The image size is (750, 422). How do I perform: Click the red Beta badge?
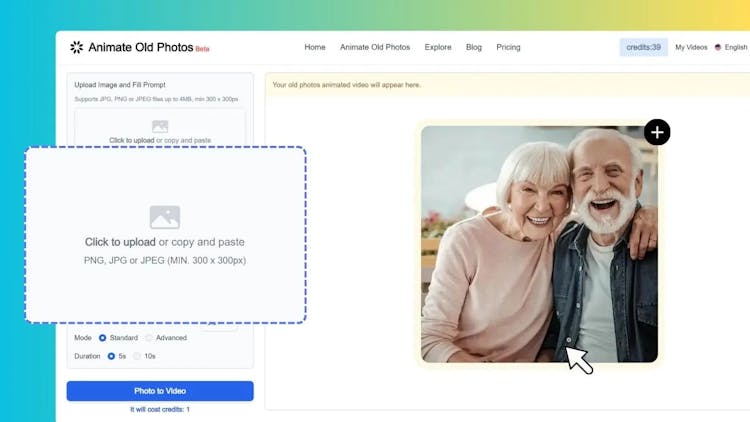(202, 49)
